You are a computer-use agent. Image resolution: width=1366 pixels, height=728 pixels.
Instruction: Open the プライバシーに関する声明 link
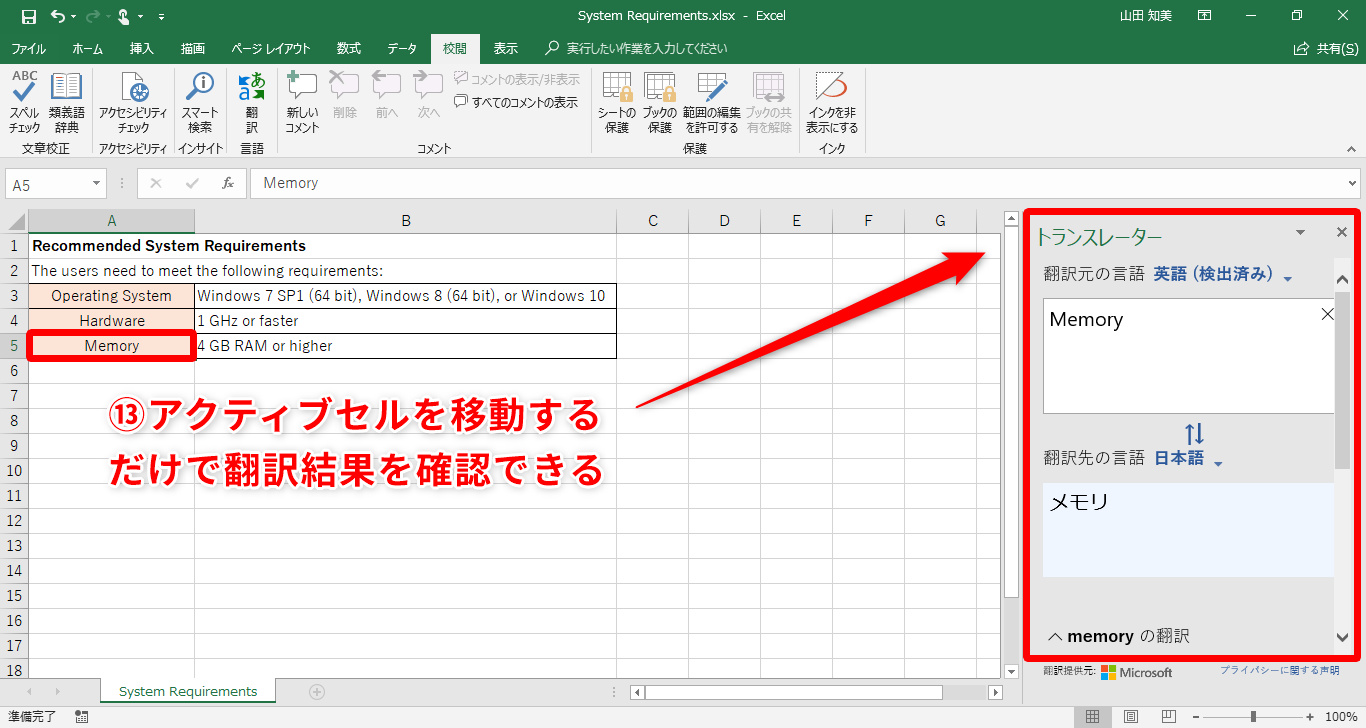(1279, 670)
